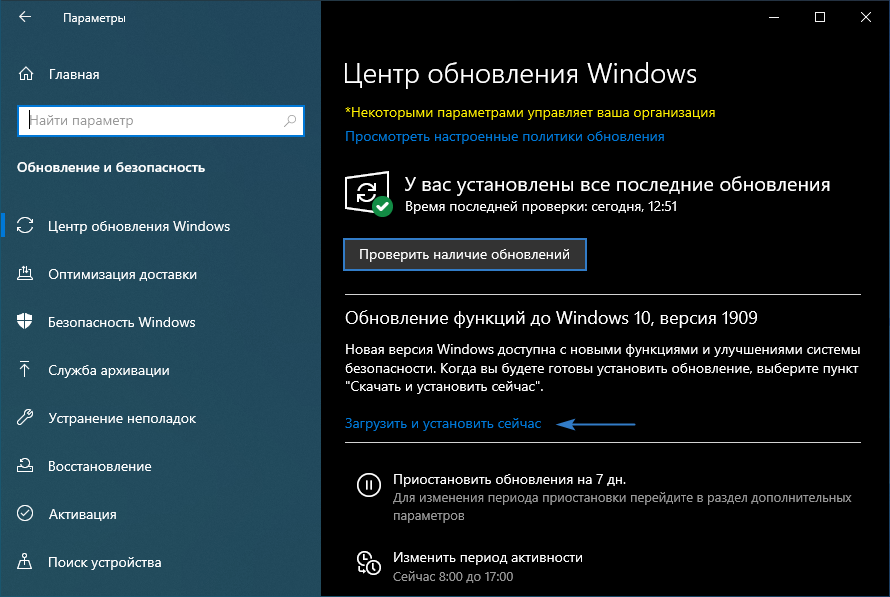The image size is (890, 597).
Task: Click Загрузить и установить сейчас link
Action: (443, 423)
